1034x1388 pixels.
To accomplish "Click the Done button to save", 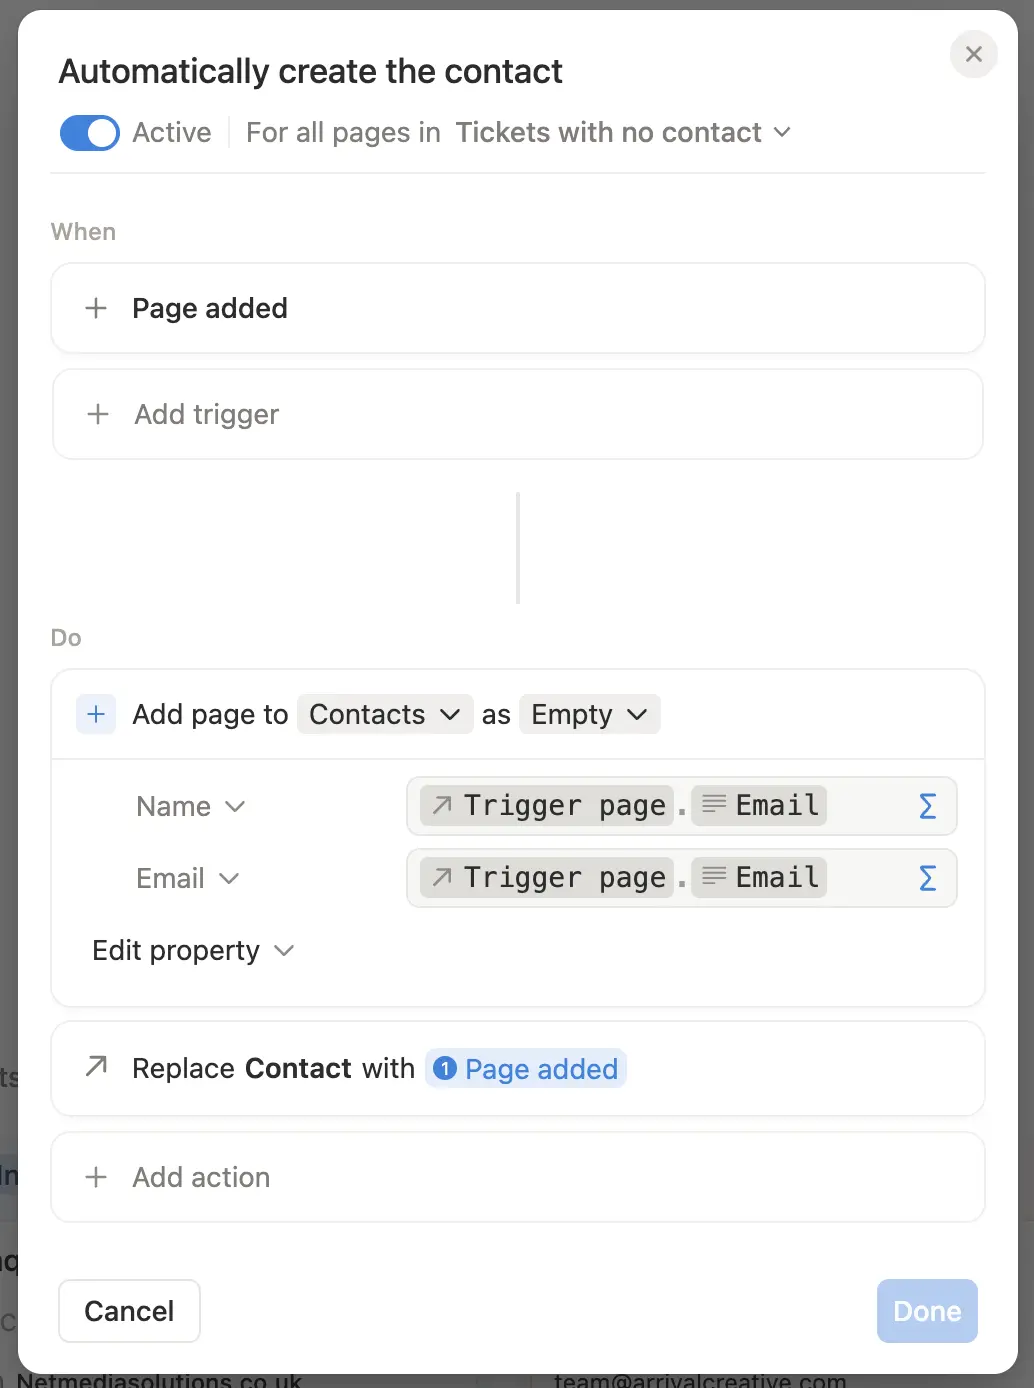I will point(926,1310).
